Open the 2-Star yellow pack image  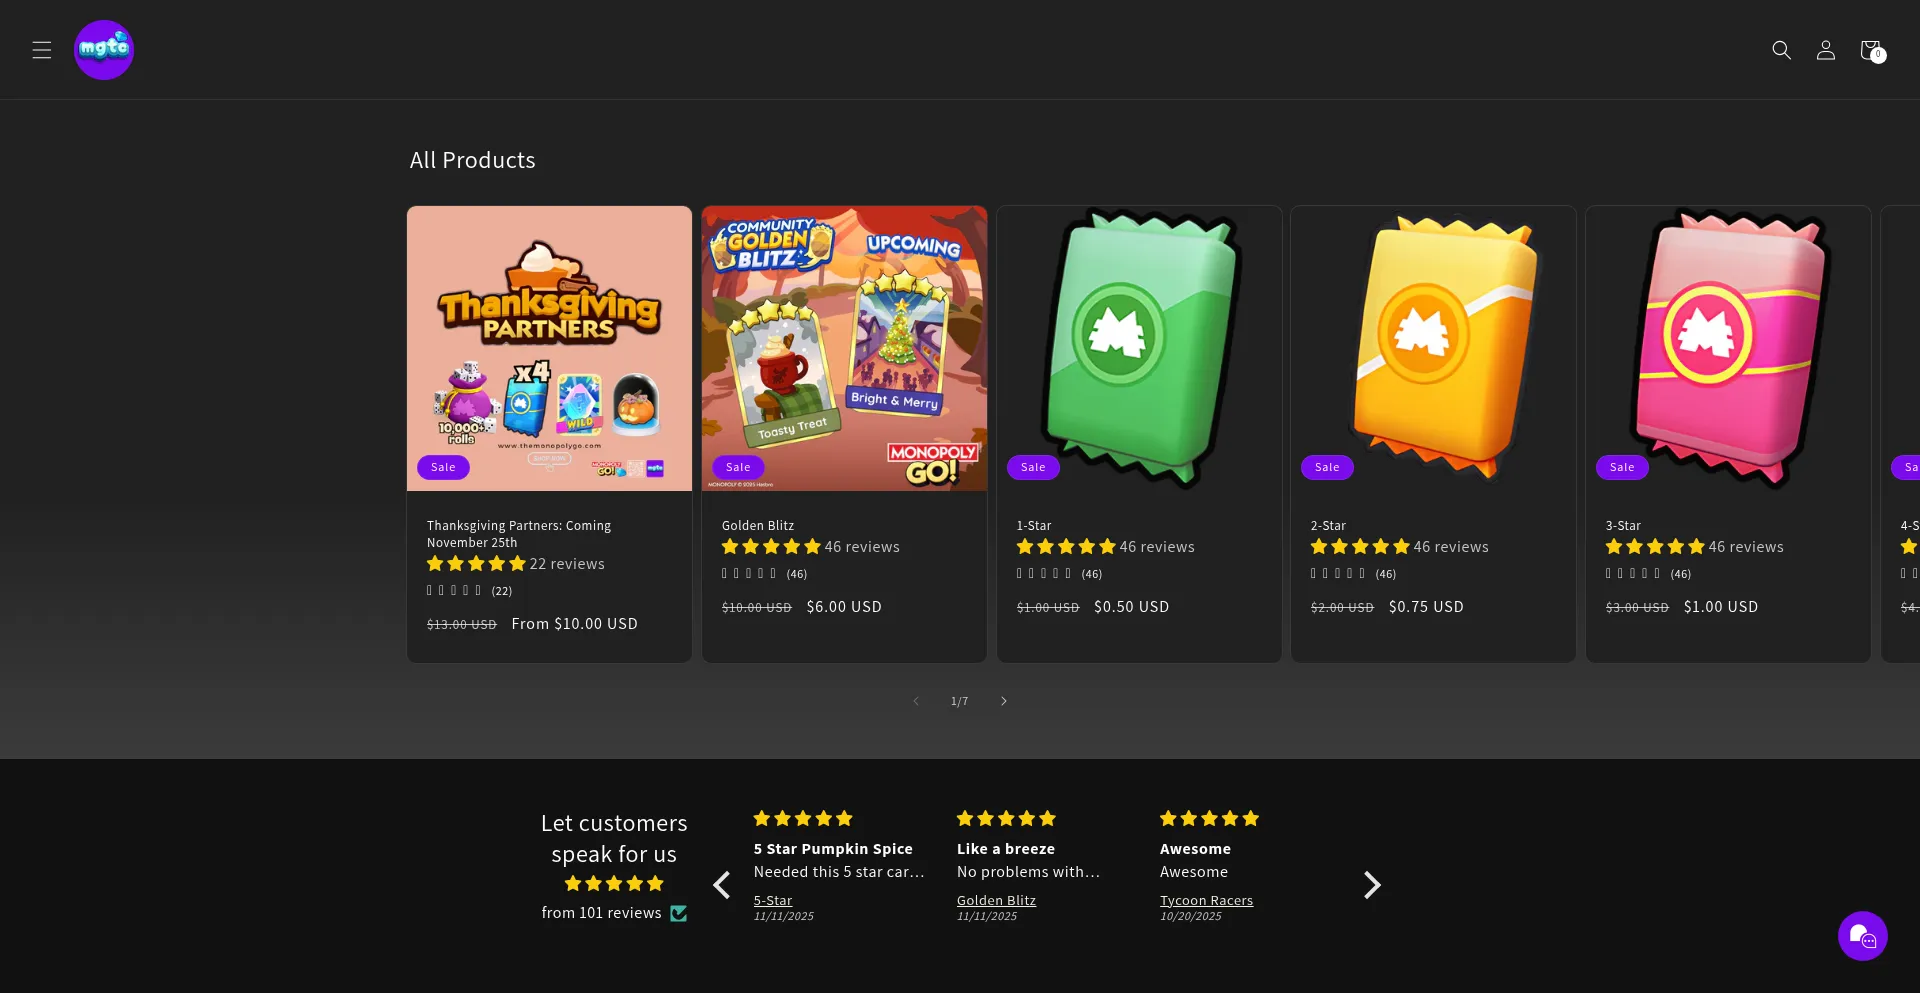[1433, 348]
